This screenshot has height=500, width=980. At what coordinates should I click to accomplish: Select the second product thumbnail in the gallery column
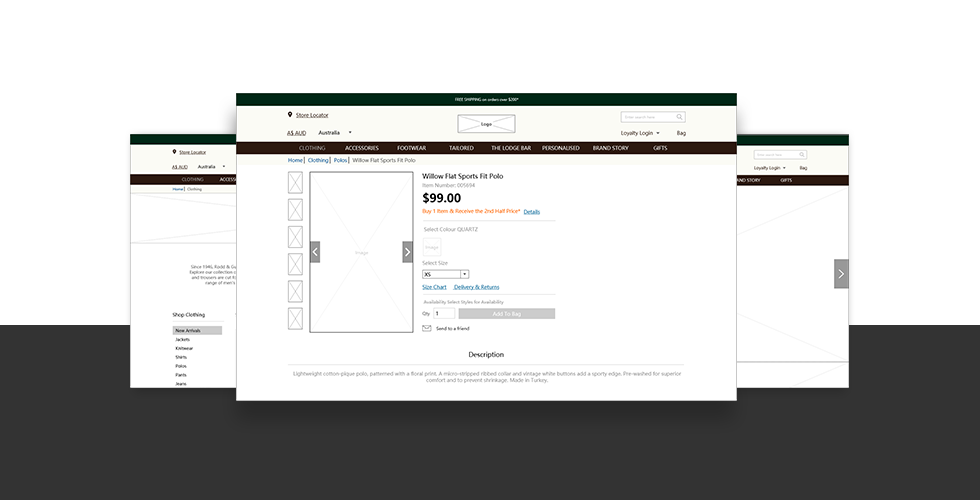point(295,210)
